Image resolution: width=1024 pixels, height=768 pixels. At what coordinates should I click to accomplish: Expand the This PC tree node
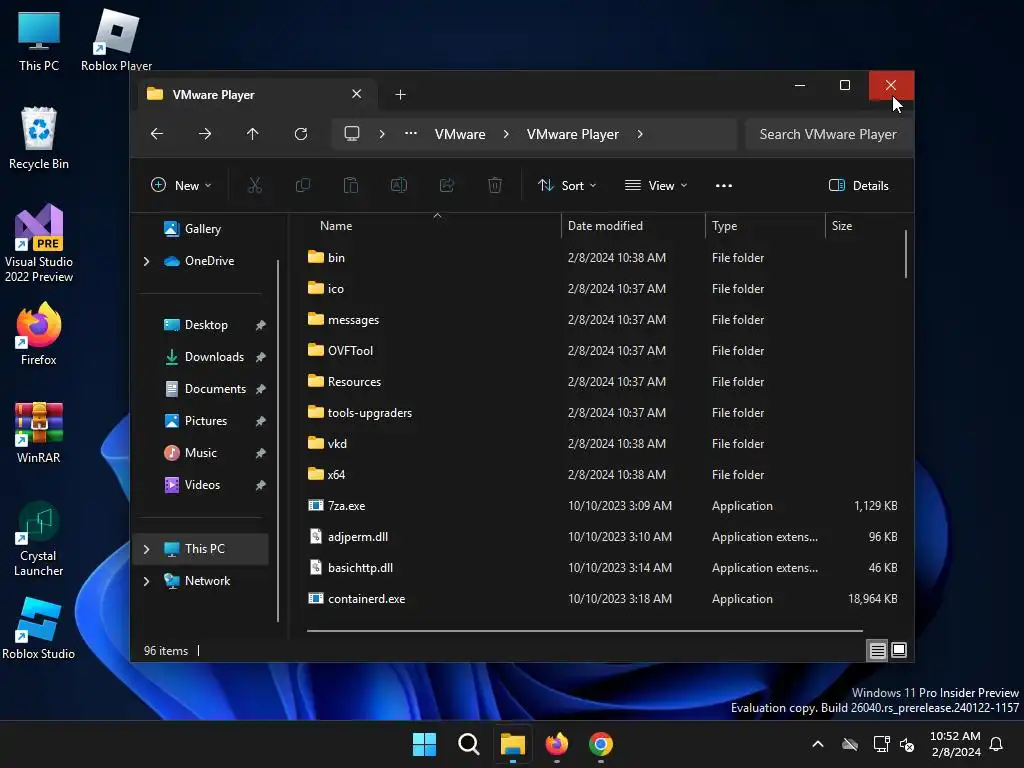146,549
